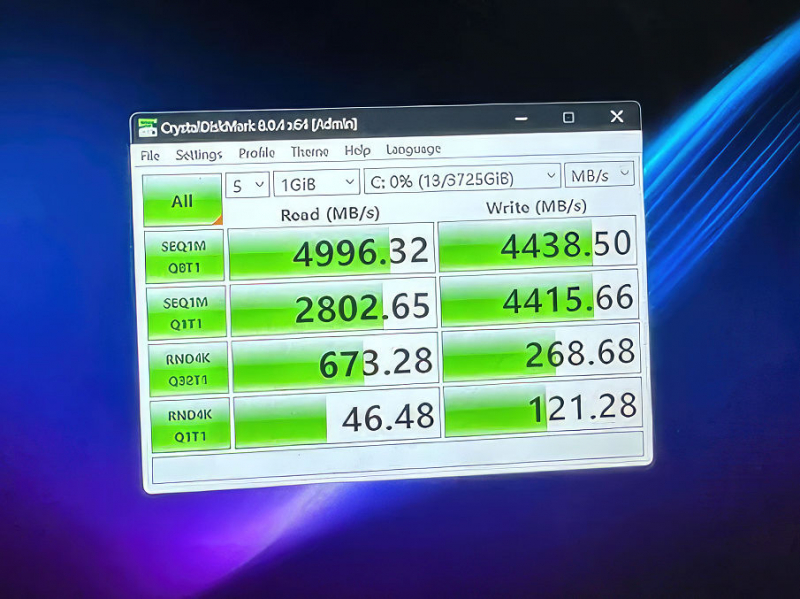Maximize the CrystalDiskMark window
800x599 pixels.
click(568, 118)
